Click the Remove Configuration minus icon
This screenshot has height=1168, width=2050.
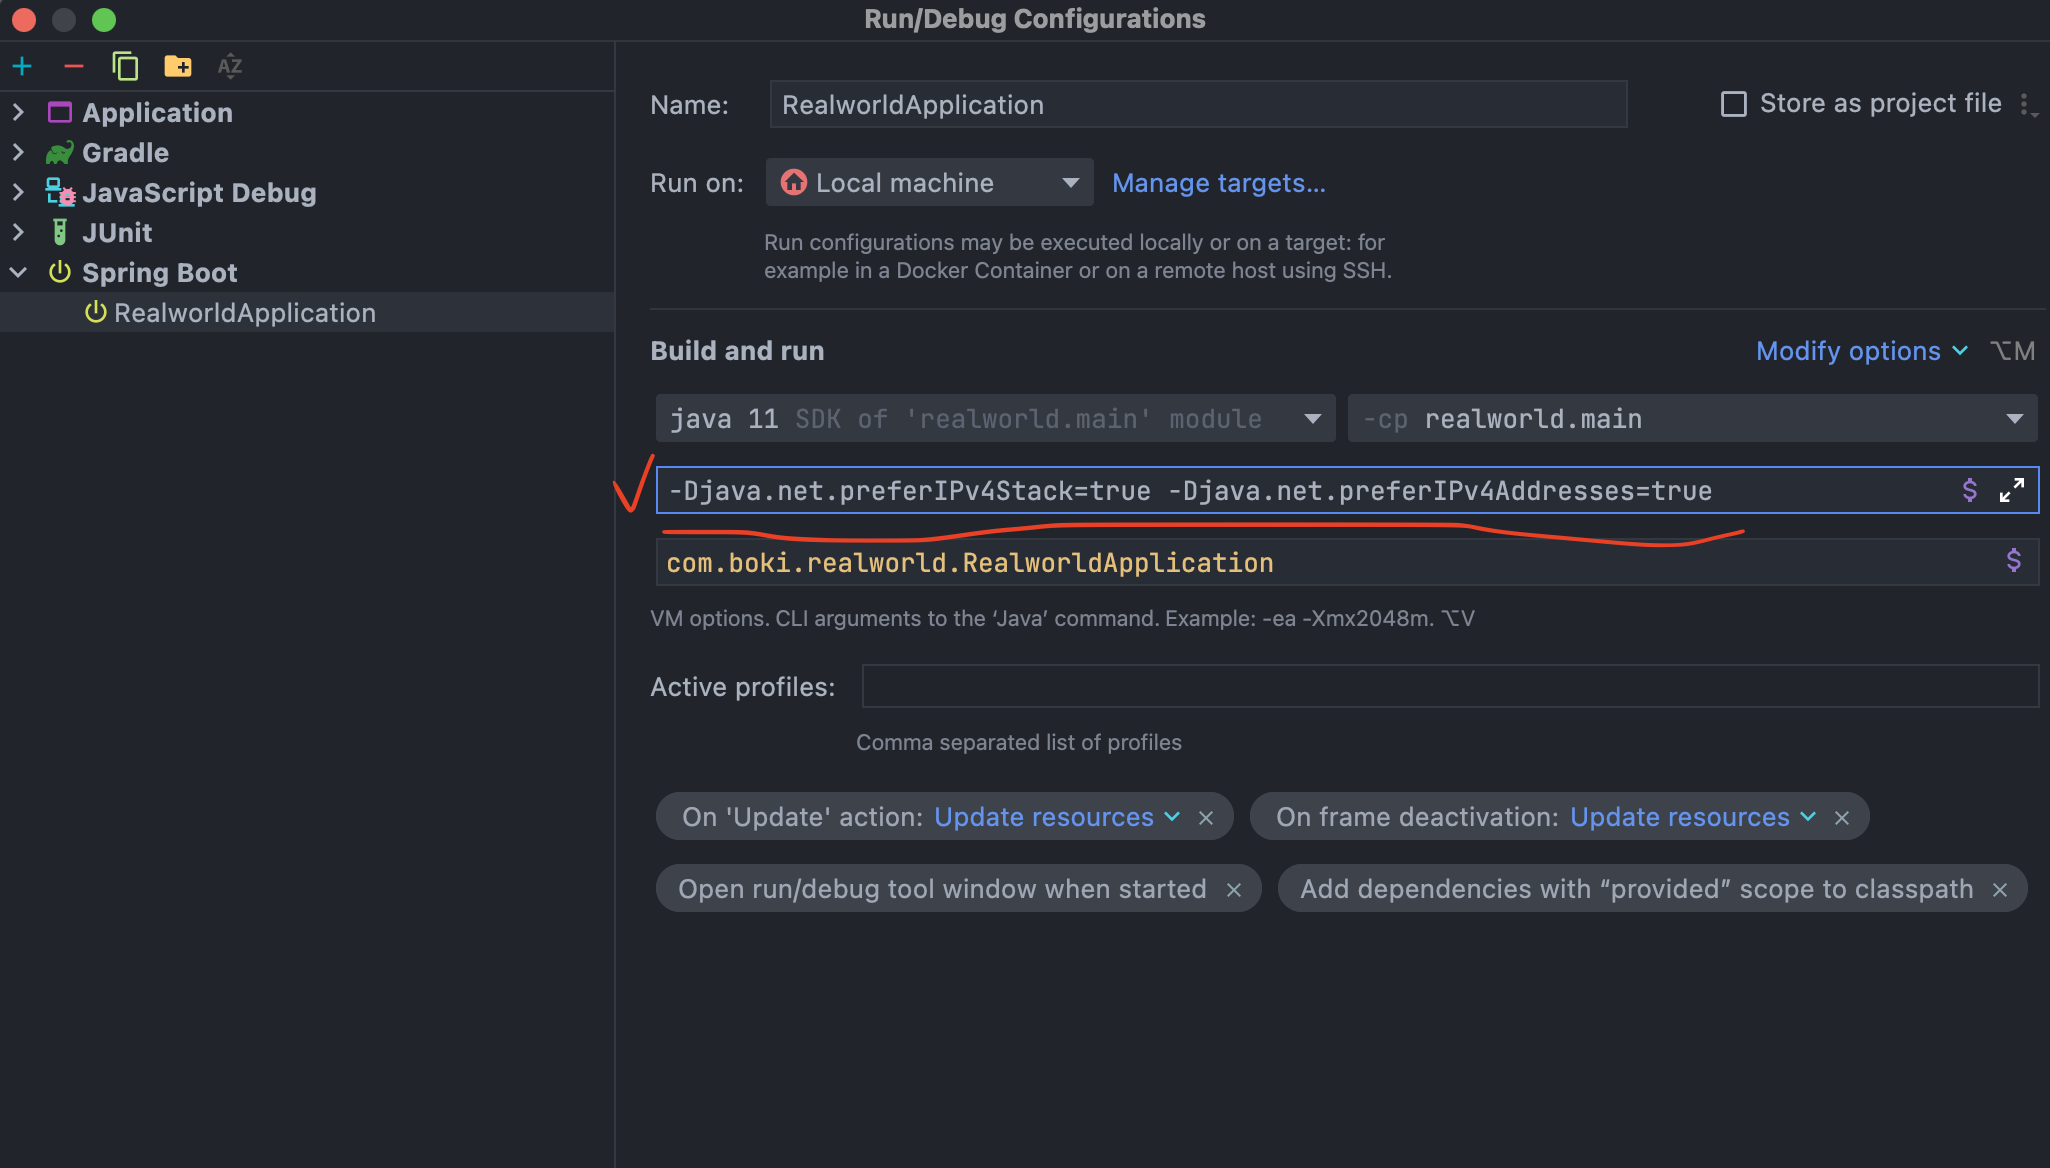coord(73,67)
